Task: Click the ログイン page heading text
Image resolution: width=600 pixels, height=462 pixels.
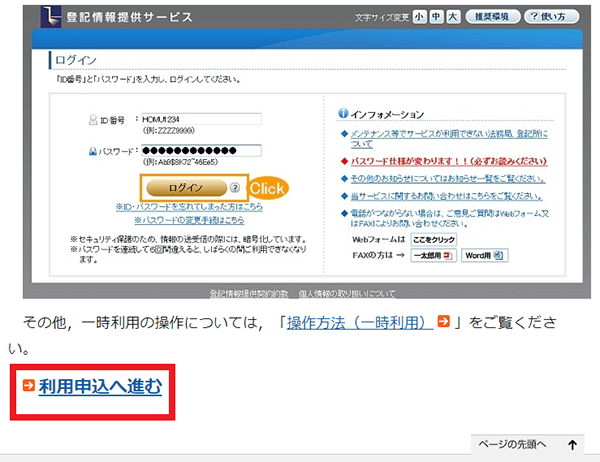Action: (76, 60)
